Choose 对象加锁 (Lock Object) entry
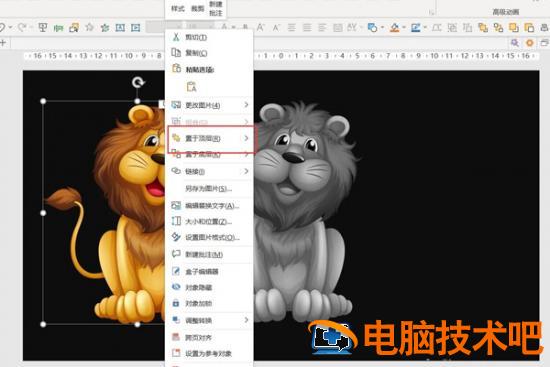 [x=209, y=303]
